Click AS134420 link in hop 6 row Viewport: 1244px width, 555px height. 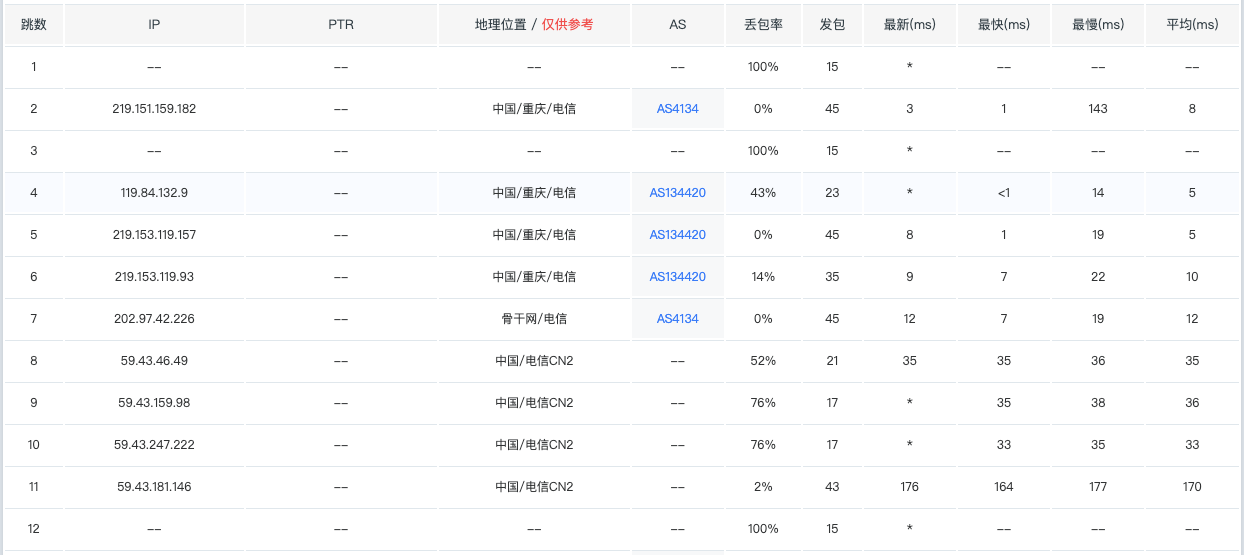(677, 277)
